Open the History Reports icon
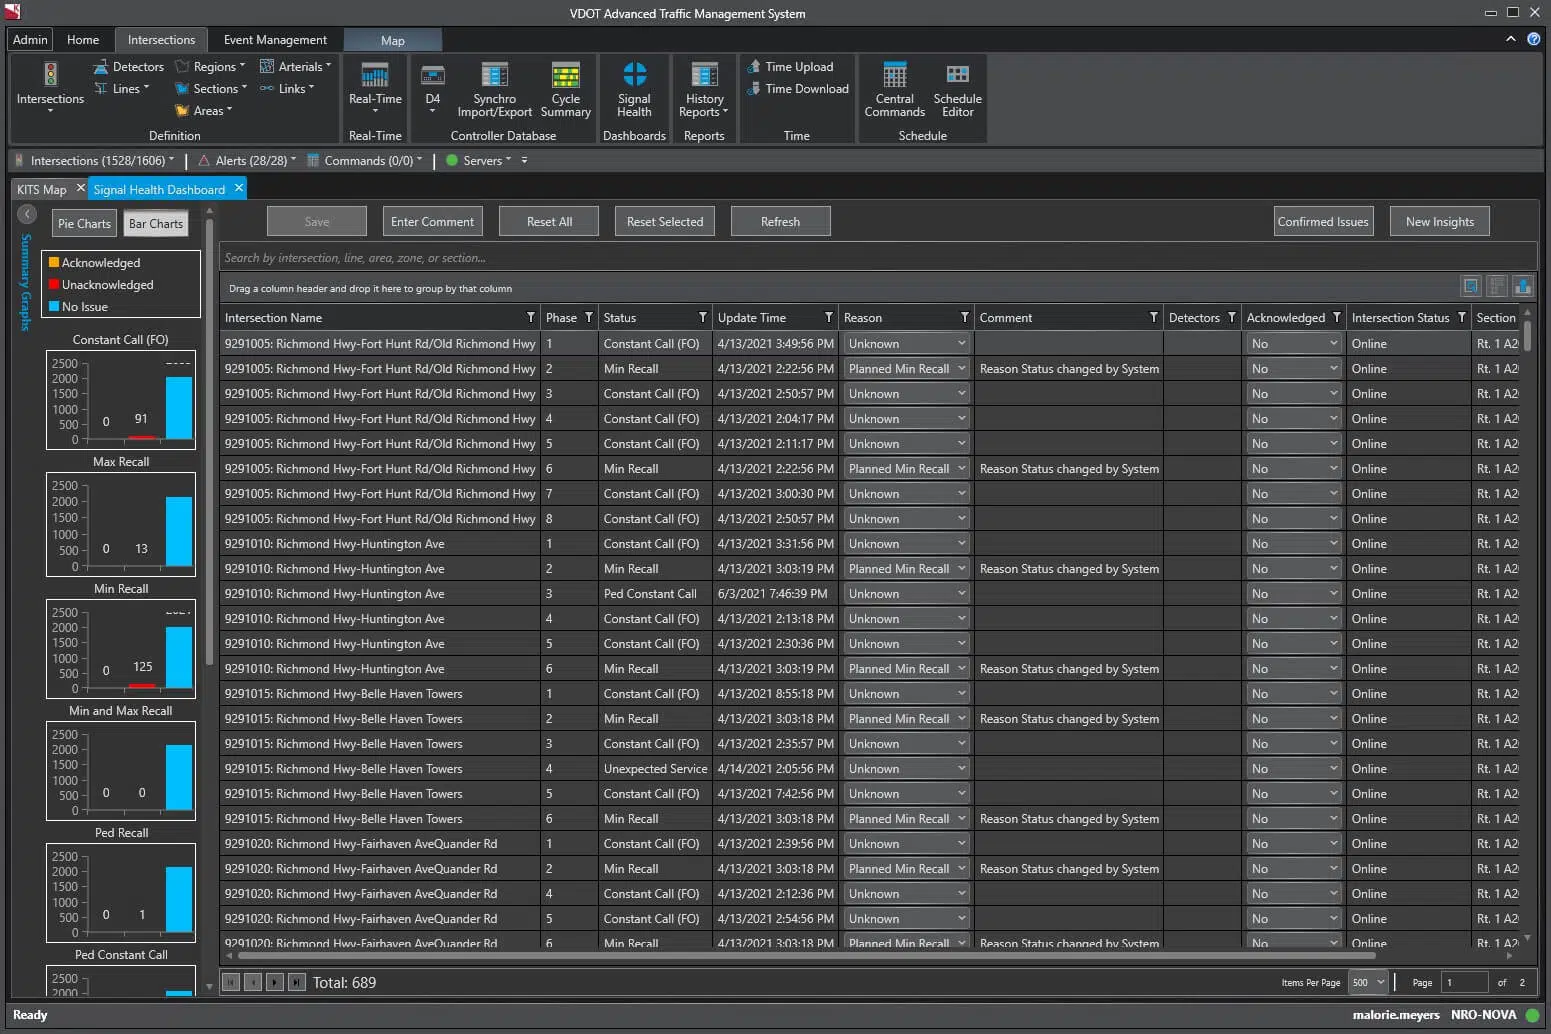The height and width of the screenshot is (1034, 1551). [704, 76]
